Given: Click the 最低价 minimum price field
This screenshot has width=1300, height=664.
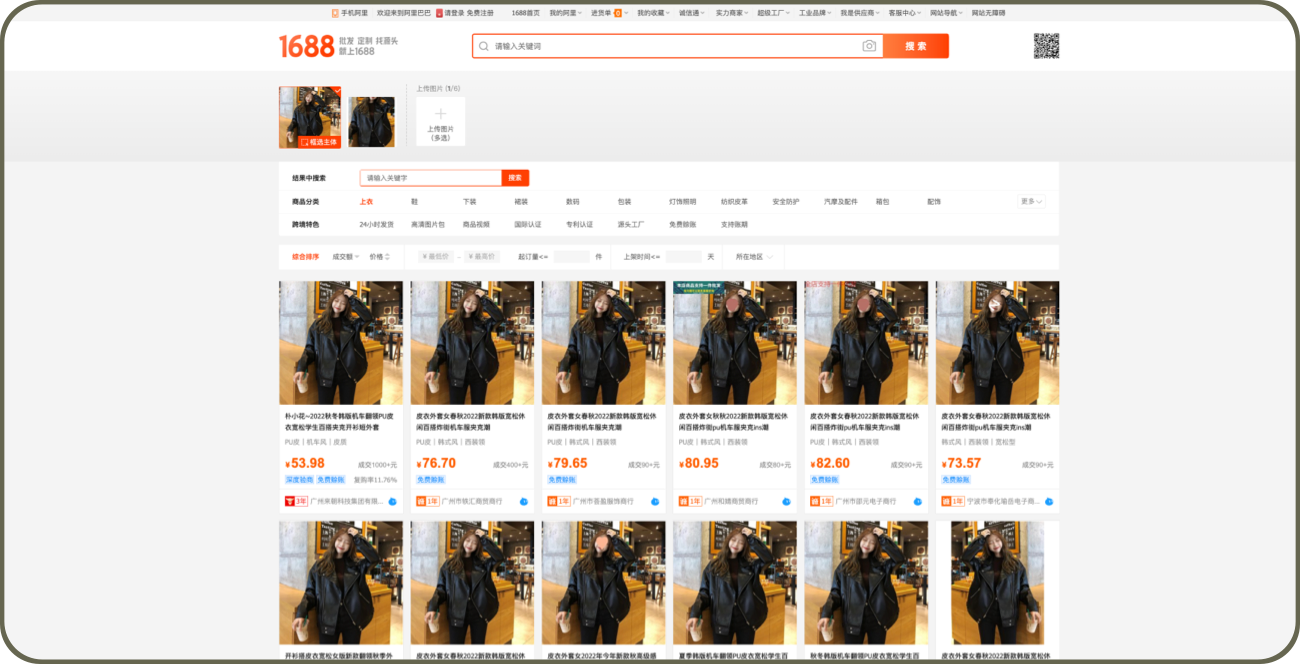Looking at the screenshot, I should pos(436,257).
